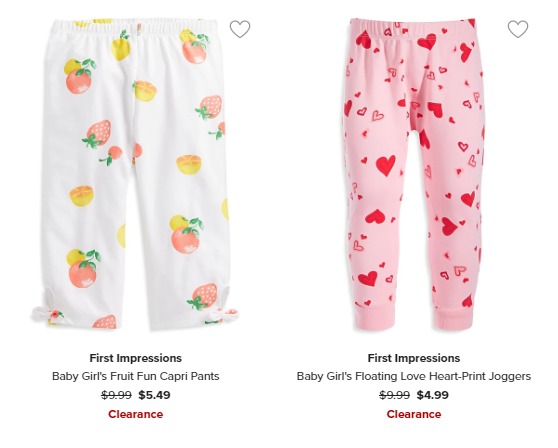Click the First Impressions brand above Joggers
Image resolution: width=558 pixels, height=448 pixels.
click(x=414, y=358)
